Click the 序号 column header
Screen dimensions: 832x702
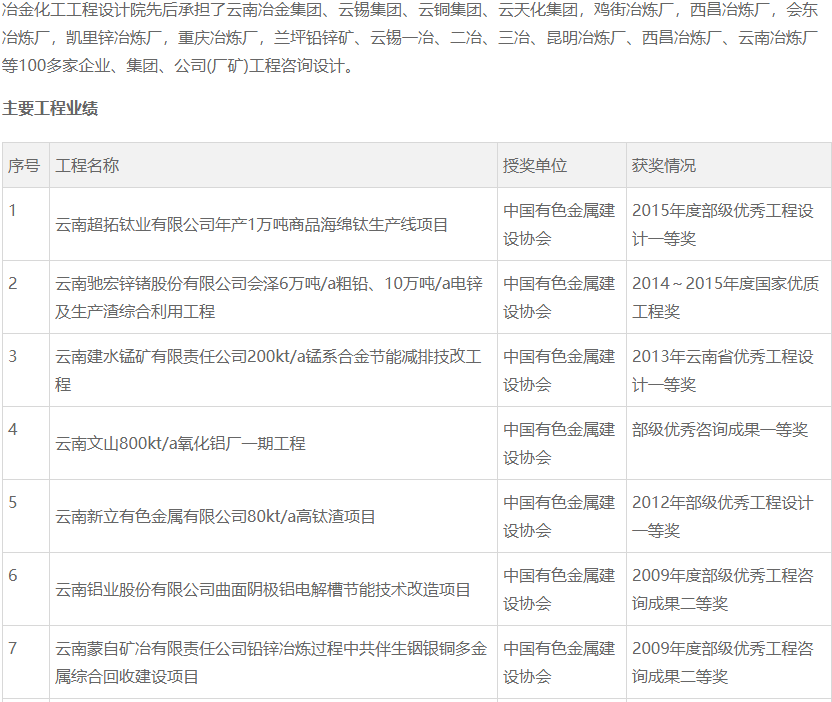24,165
